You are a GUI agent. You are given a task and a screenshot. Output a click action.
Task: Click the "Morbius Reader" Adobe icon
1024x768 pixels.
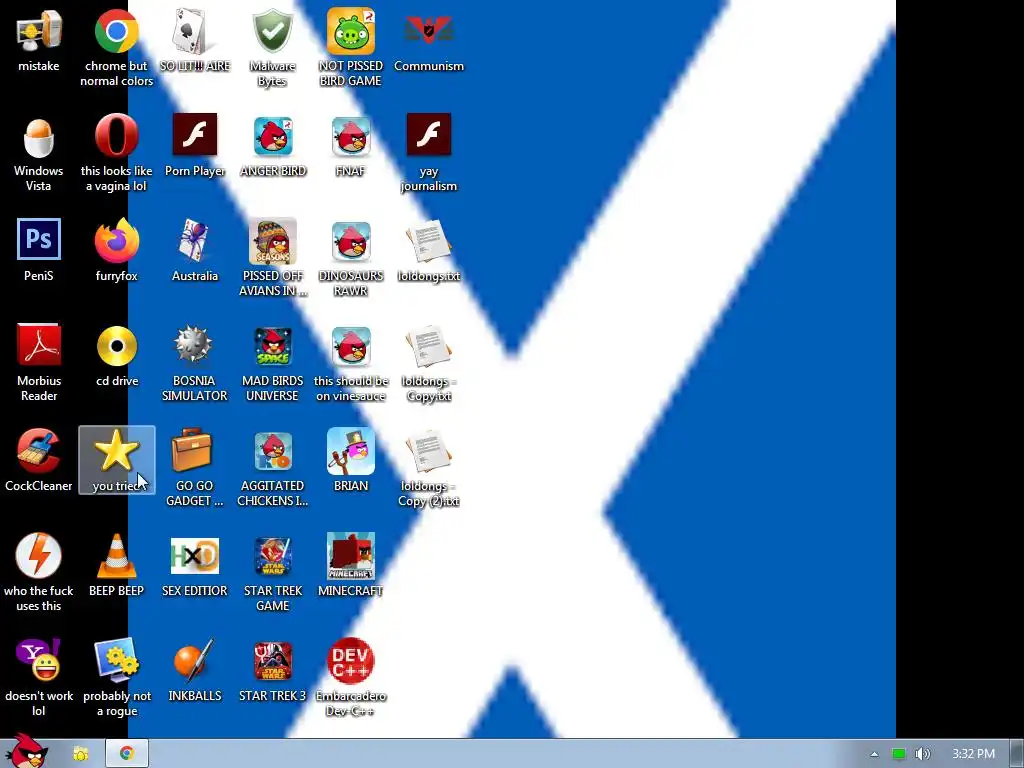point(39,345)
